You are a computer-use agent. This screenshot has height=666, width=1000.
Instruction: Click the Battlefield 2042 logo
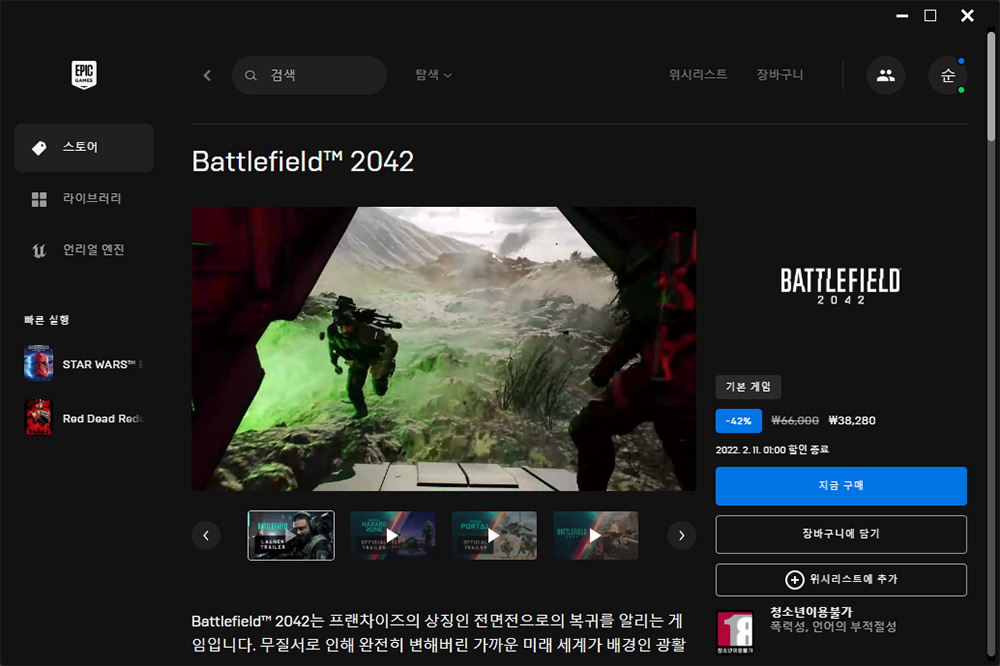(841, 286)
